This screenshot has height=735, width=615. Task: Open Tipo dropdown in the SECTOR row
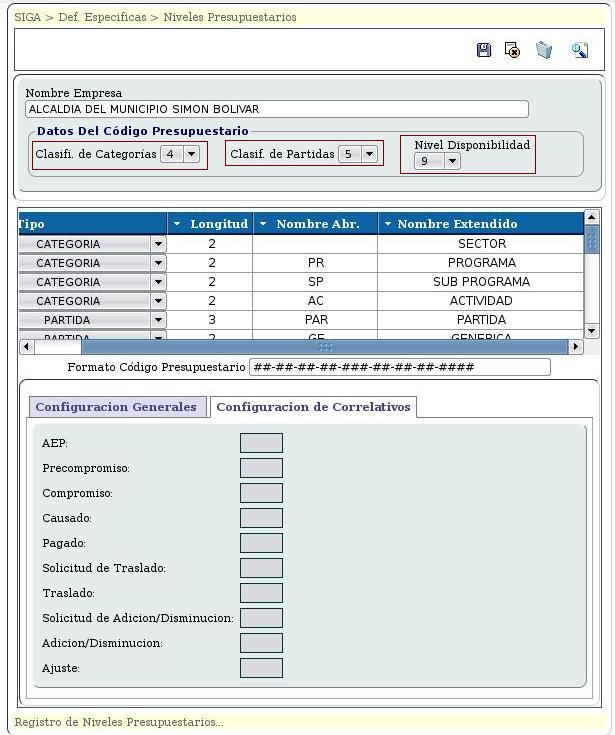pos(158,244)
